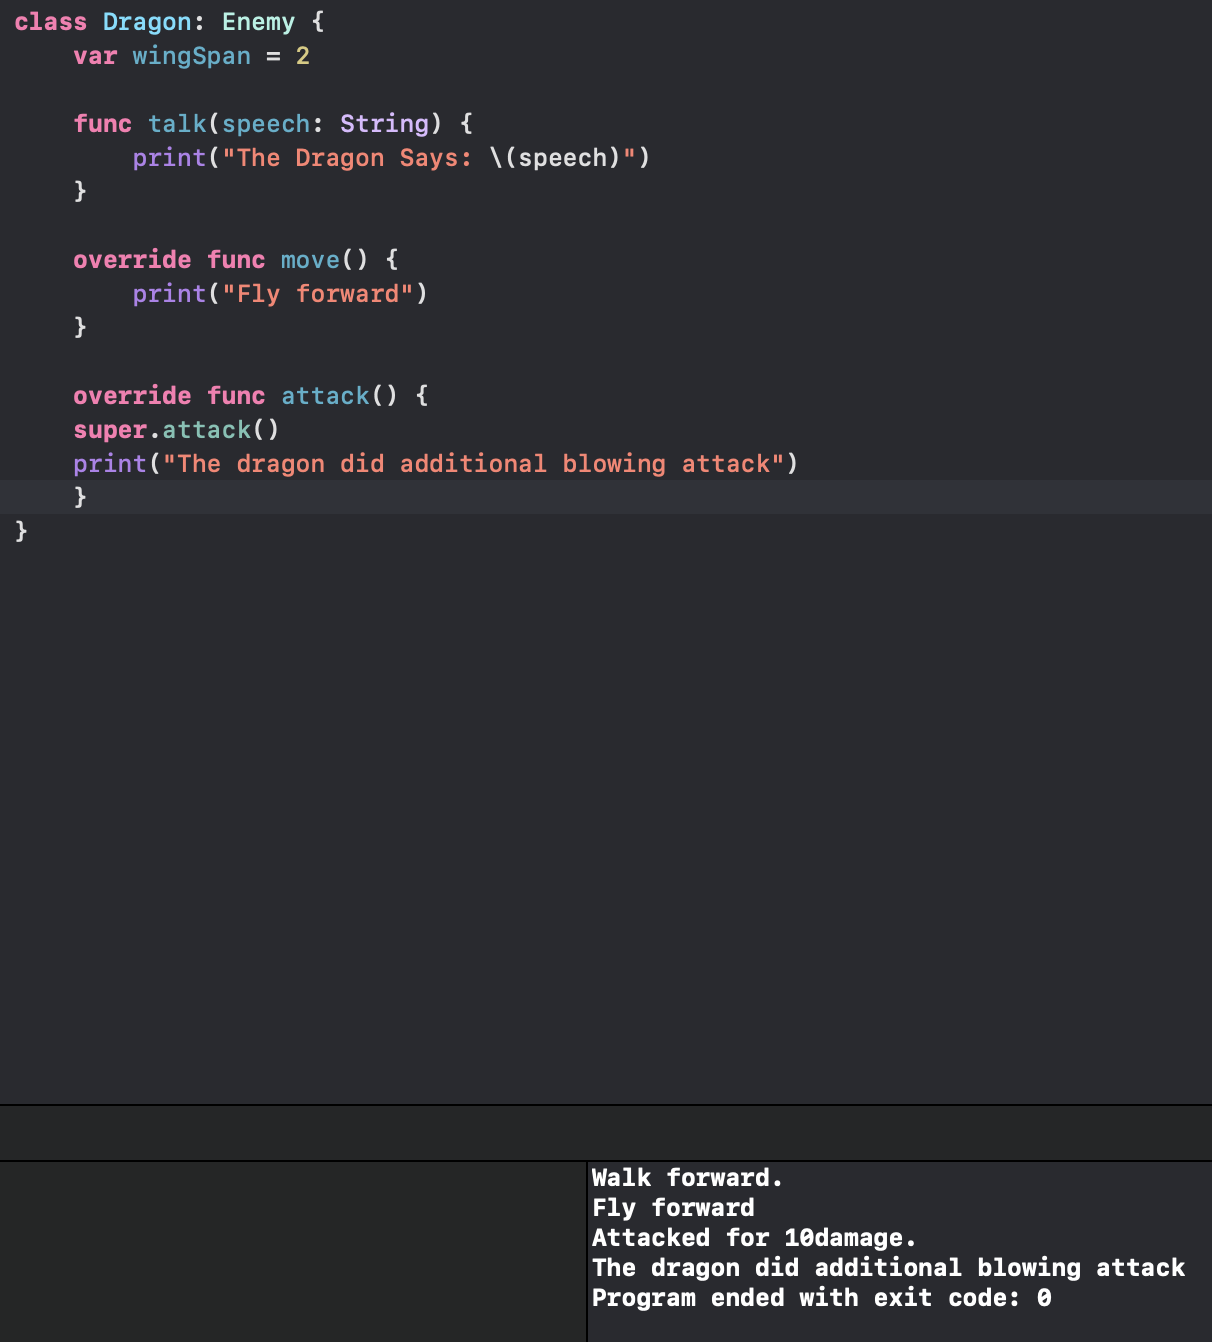Click the class keyword on the first line
Image resolution: width=1212 pixels, height=1342 pixels.
click(51, 22)
